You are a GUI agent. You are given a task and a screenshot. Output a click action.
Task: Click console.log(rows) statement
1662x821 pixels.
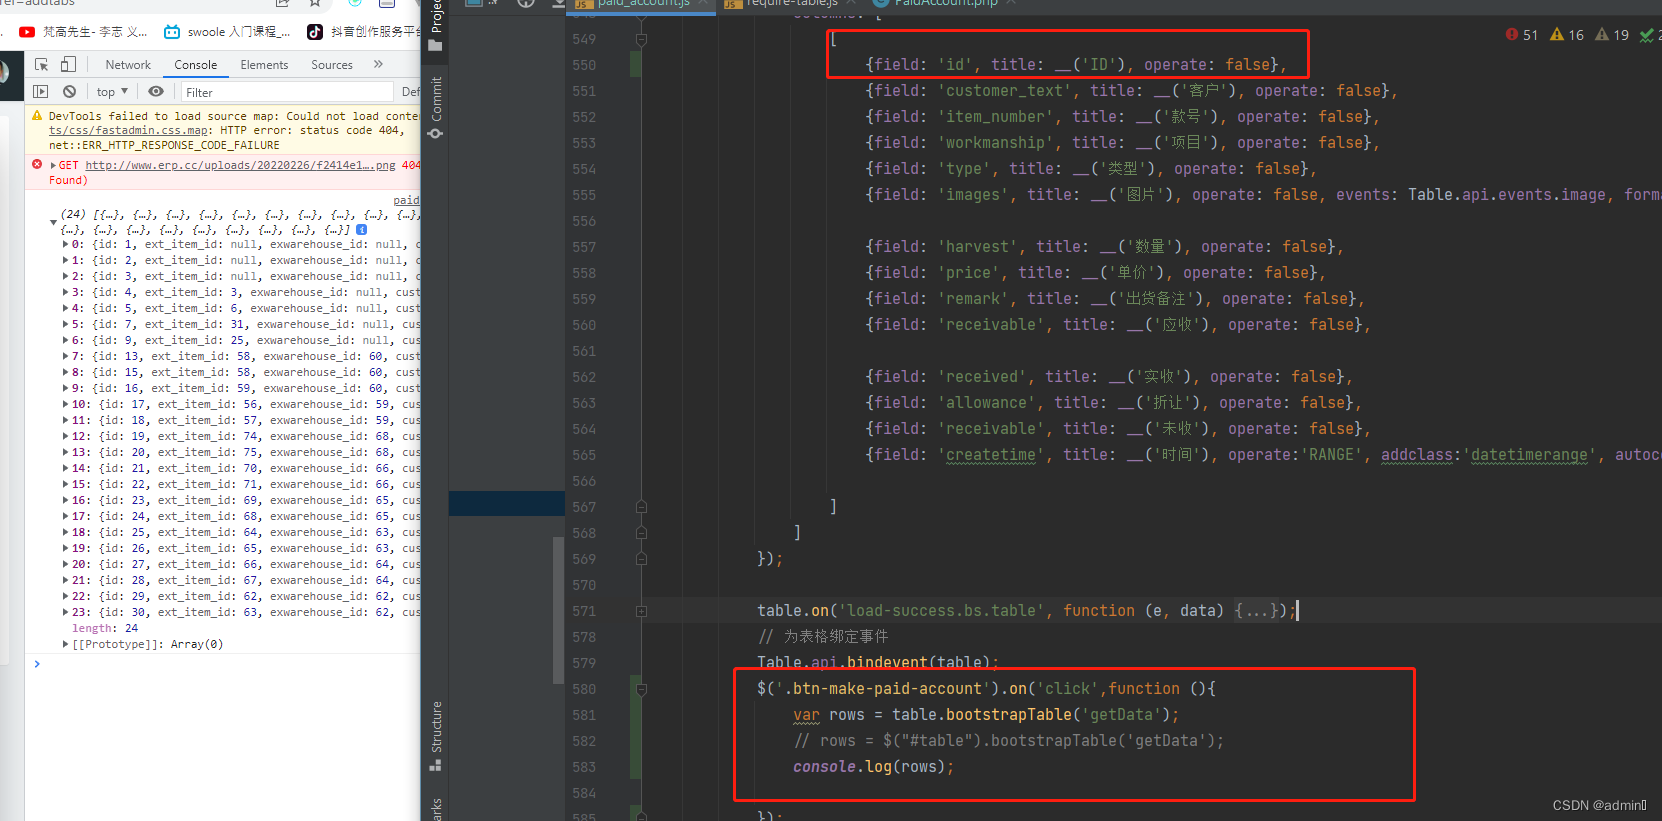873,767
